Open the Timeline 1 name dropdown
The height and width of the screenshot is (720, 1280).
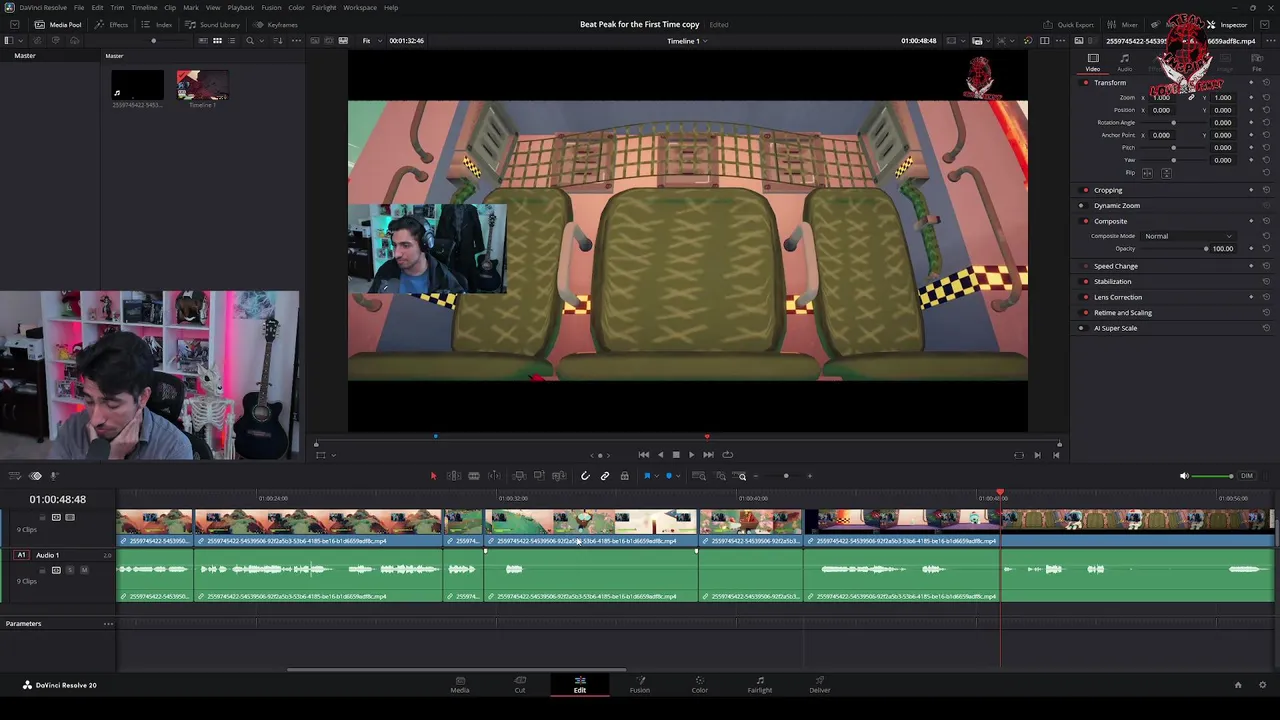[x=687, y=41]
